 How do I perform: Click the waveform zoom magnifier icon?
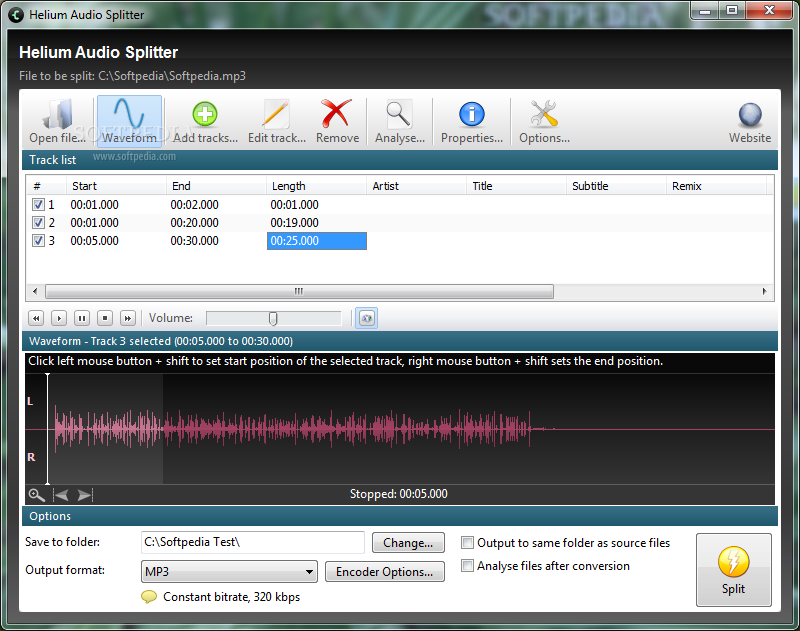point(36,495)
